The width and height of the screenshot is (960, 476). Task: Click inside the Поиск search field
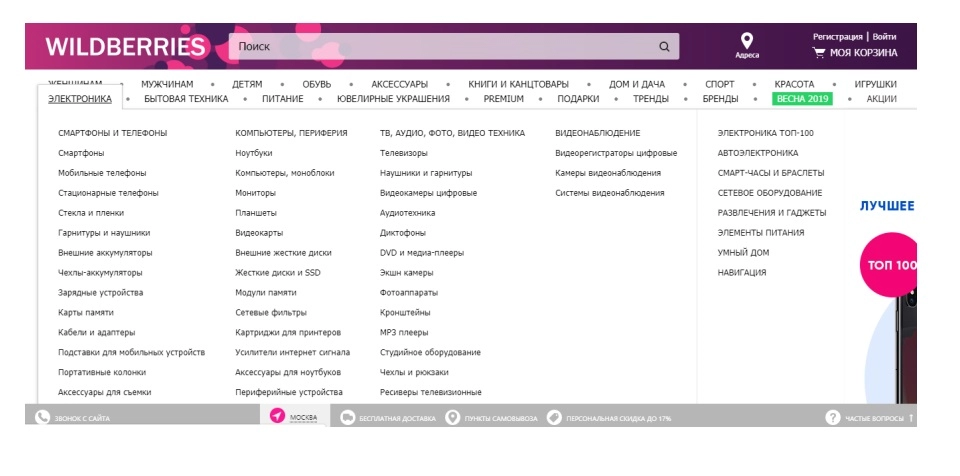tap(454, 47)
